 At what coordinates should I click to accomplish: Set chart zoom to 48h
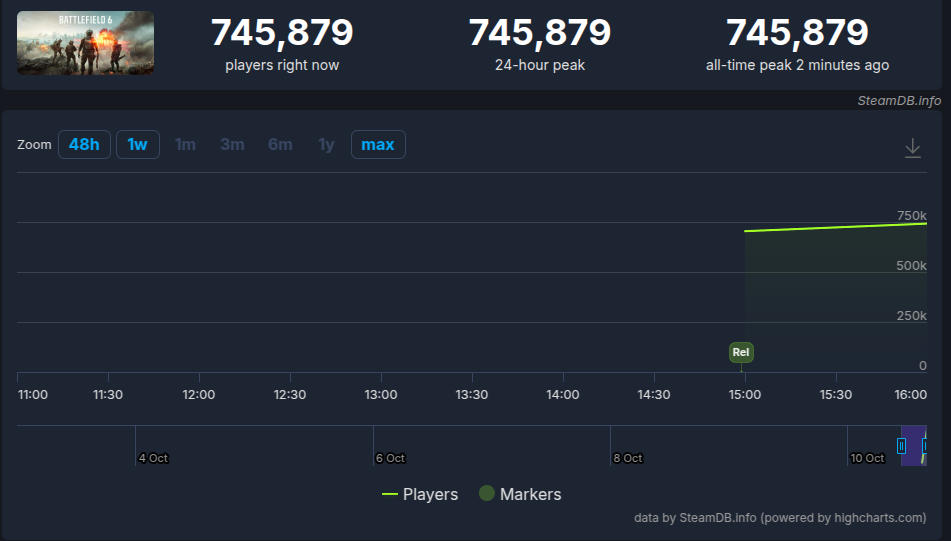pos(84,145)
